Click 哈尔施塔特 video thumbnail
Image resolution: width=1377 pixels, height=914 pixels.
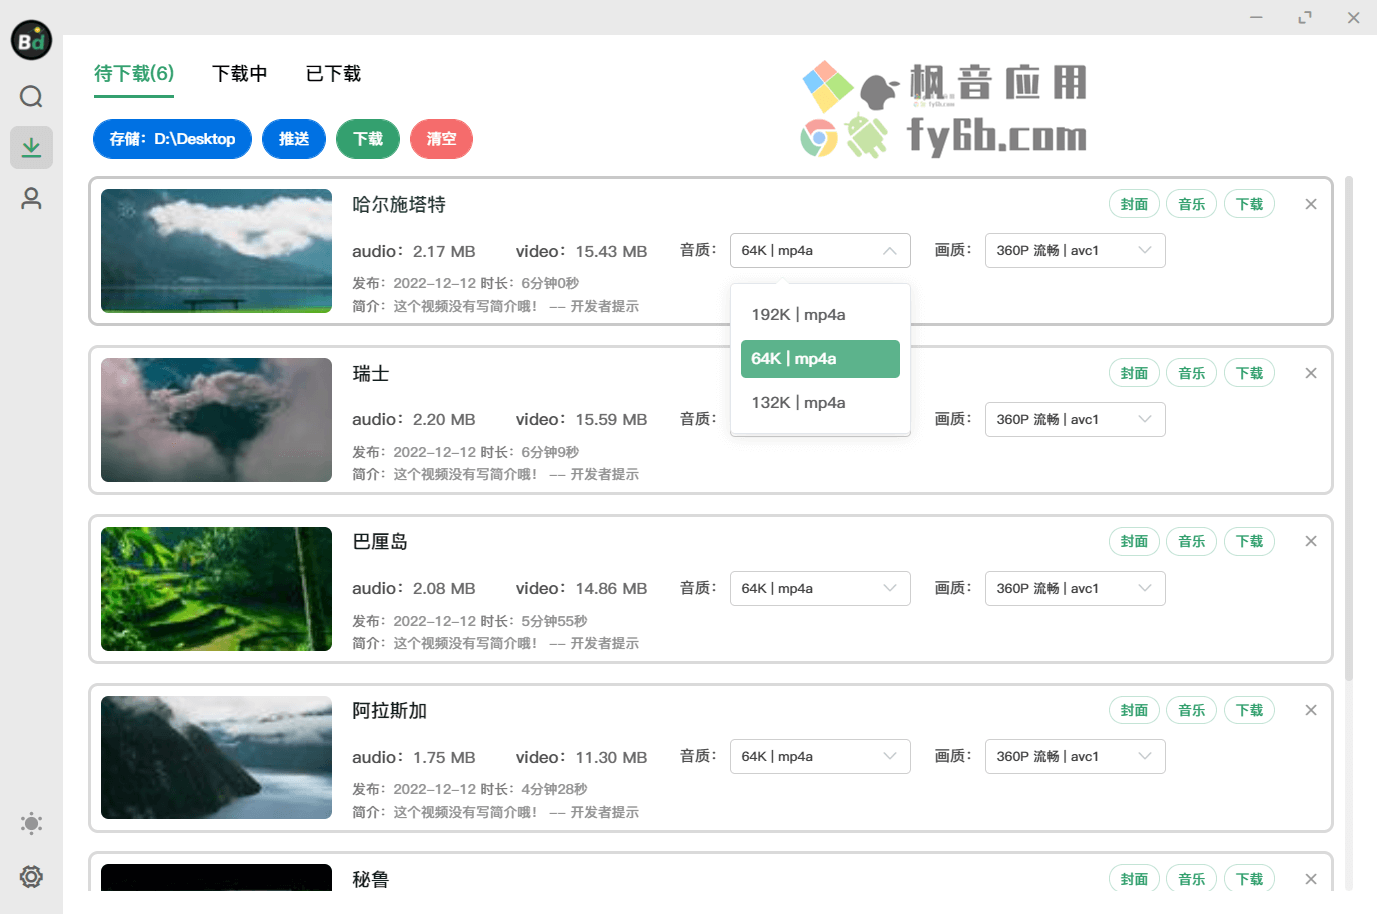(216, 251)
